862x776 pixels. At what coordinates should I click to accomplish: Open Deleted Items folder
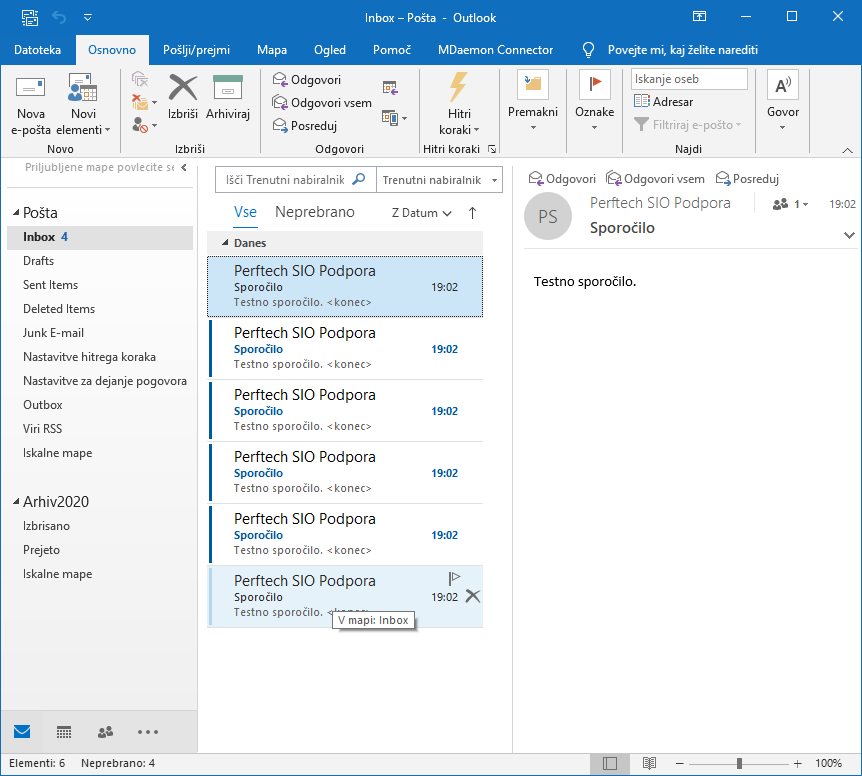point(59,309)
